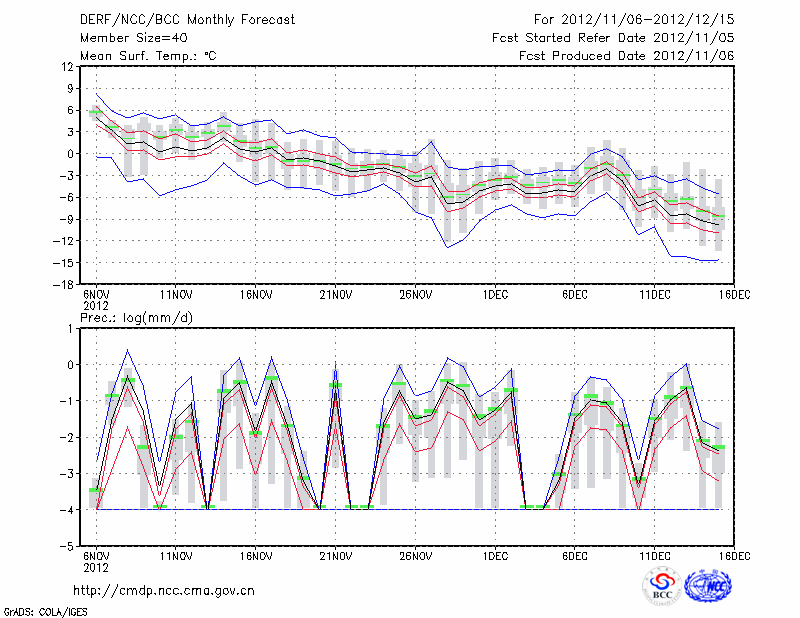Click 16DEC on the precipitation chart axis
Viewport: 800px width, 618px height.
[733, 557]
